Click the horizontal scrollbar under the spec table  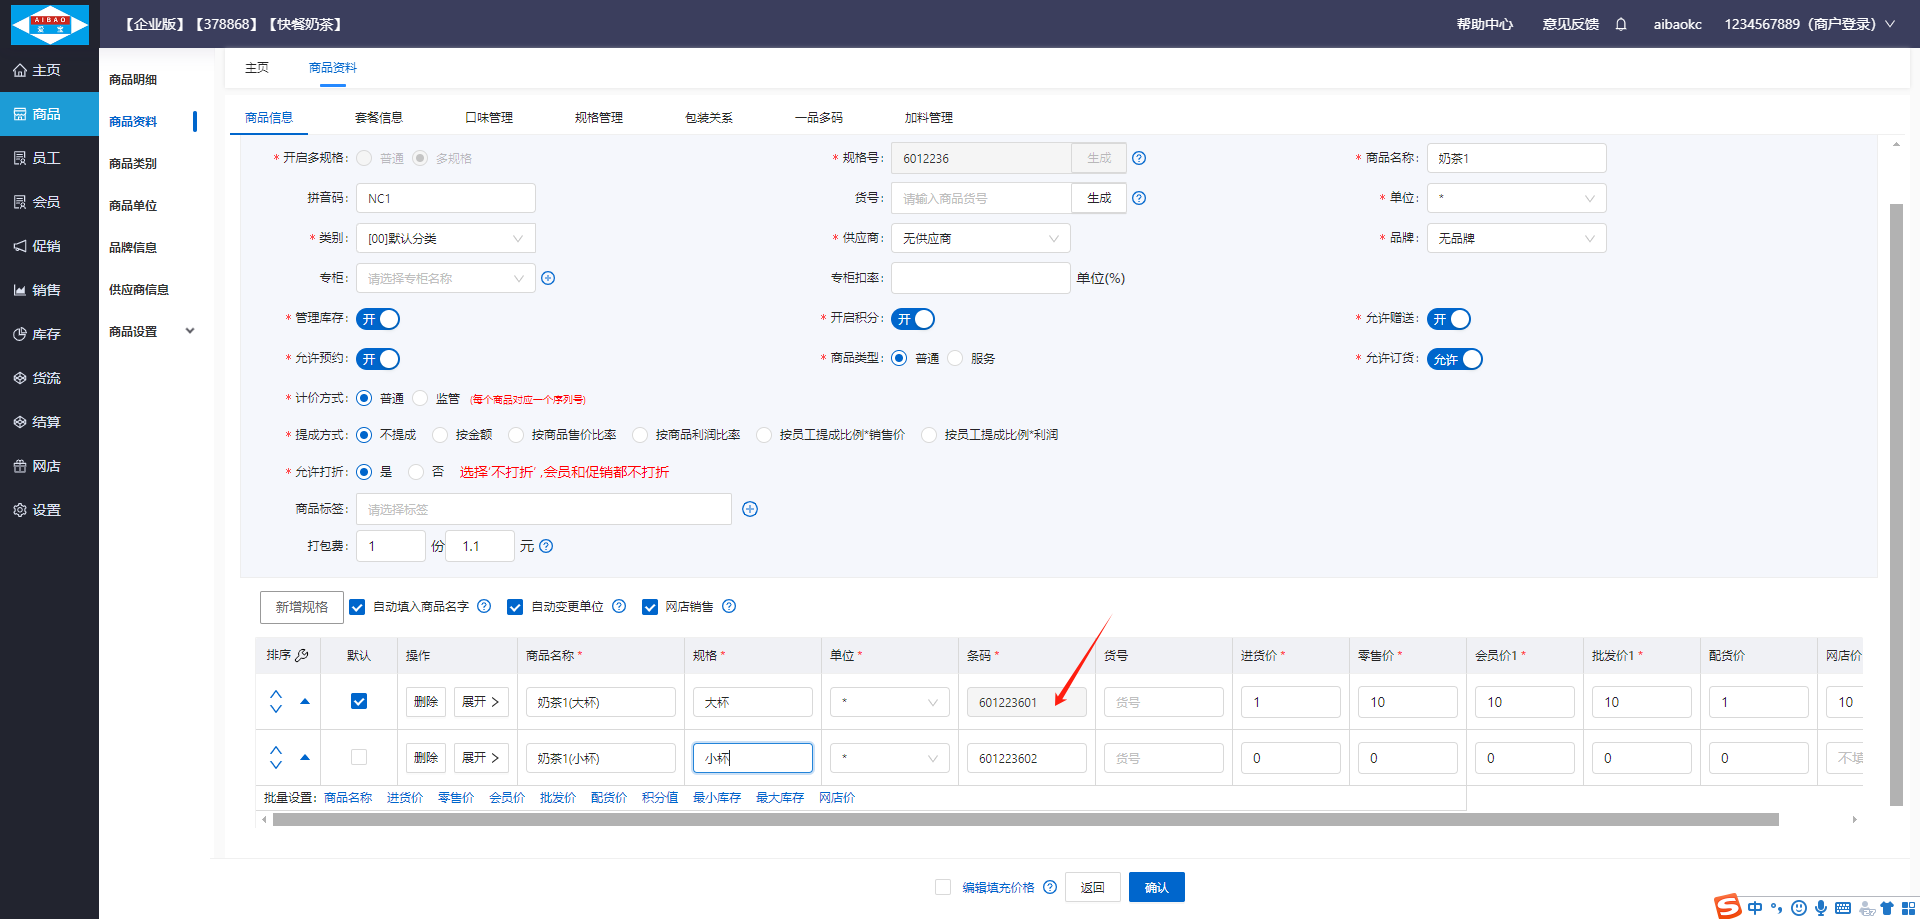[x=1025, y=820]
